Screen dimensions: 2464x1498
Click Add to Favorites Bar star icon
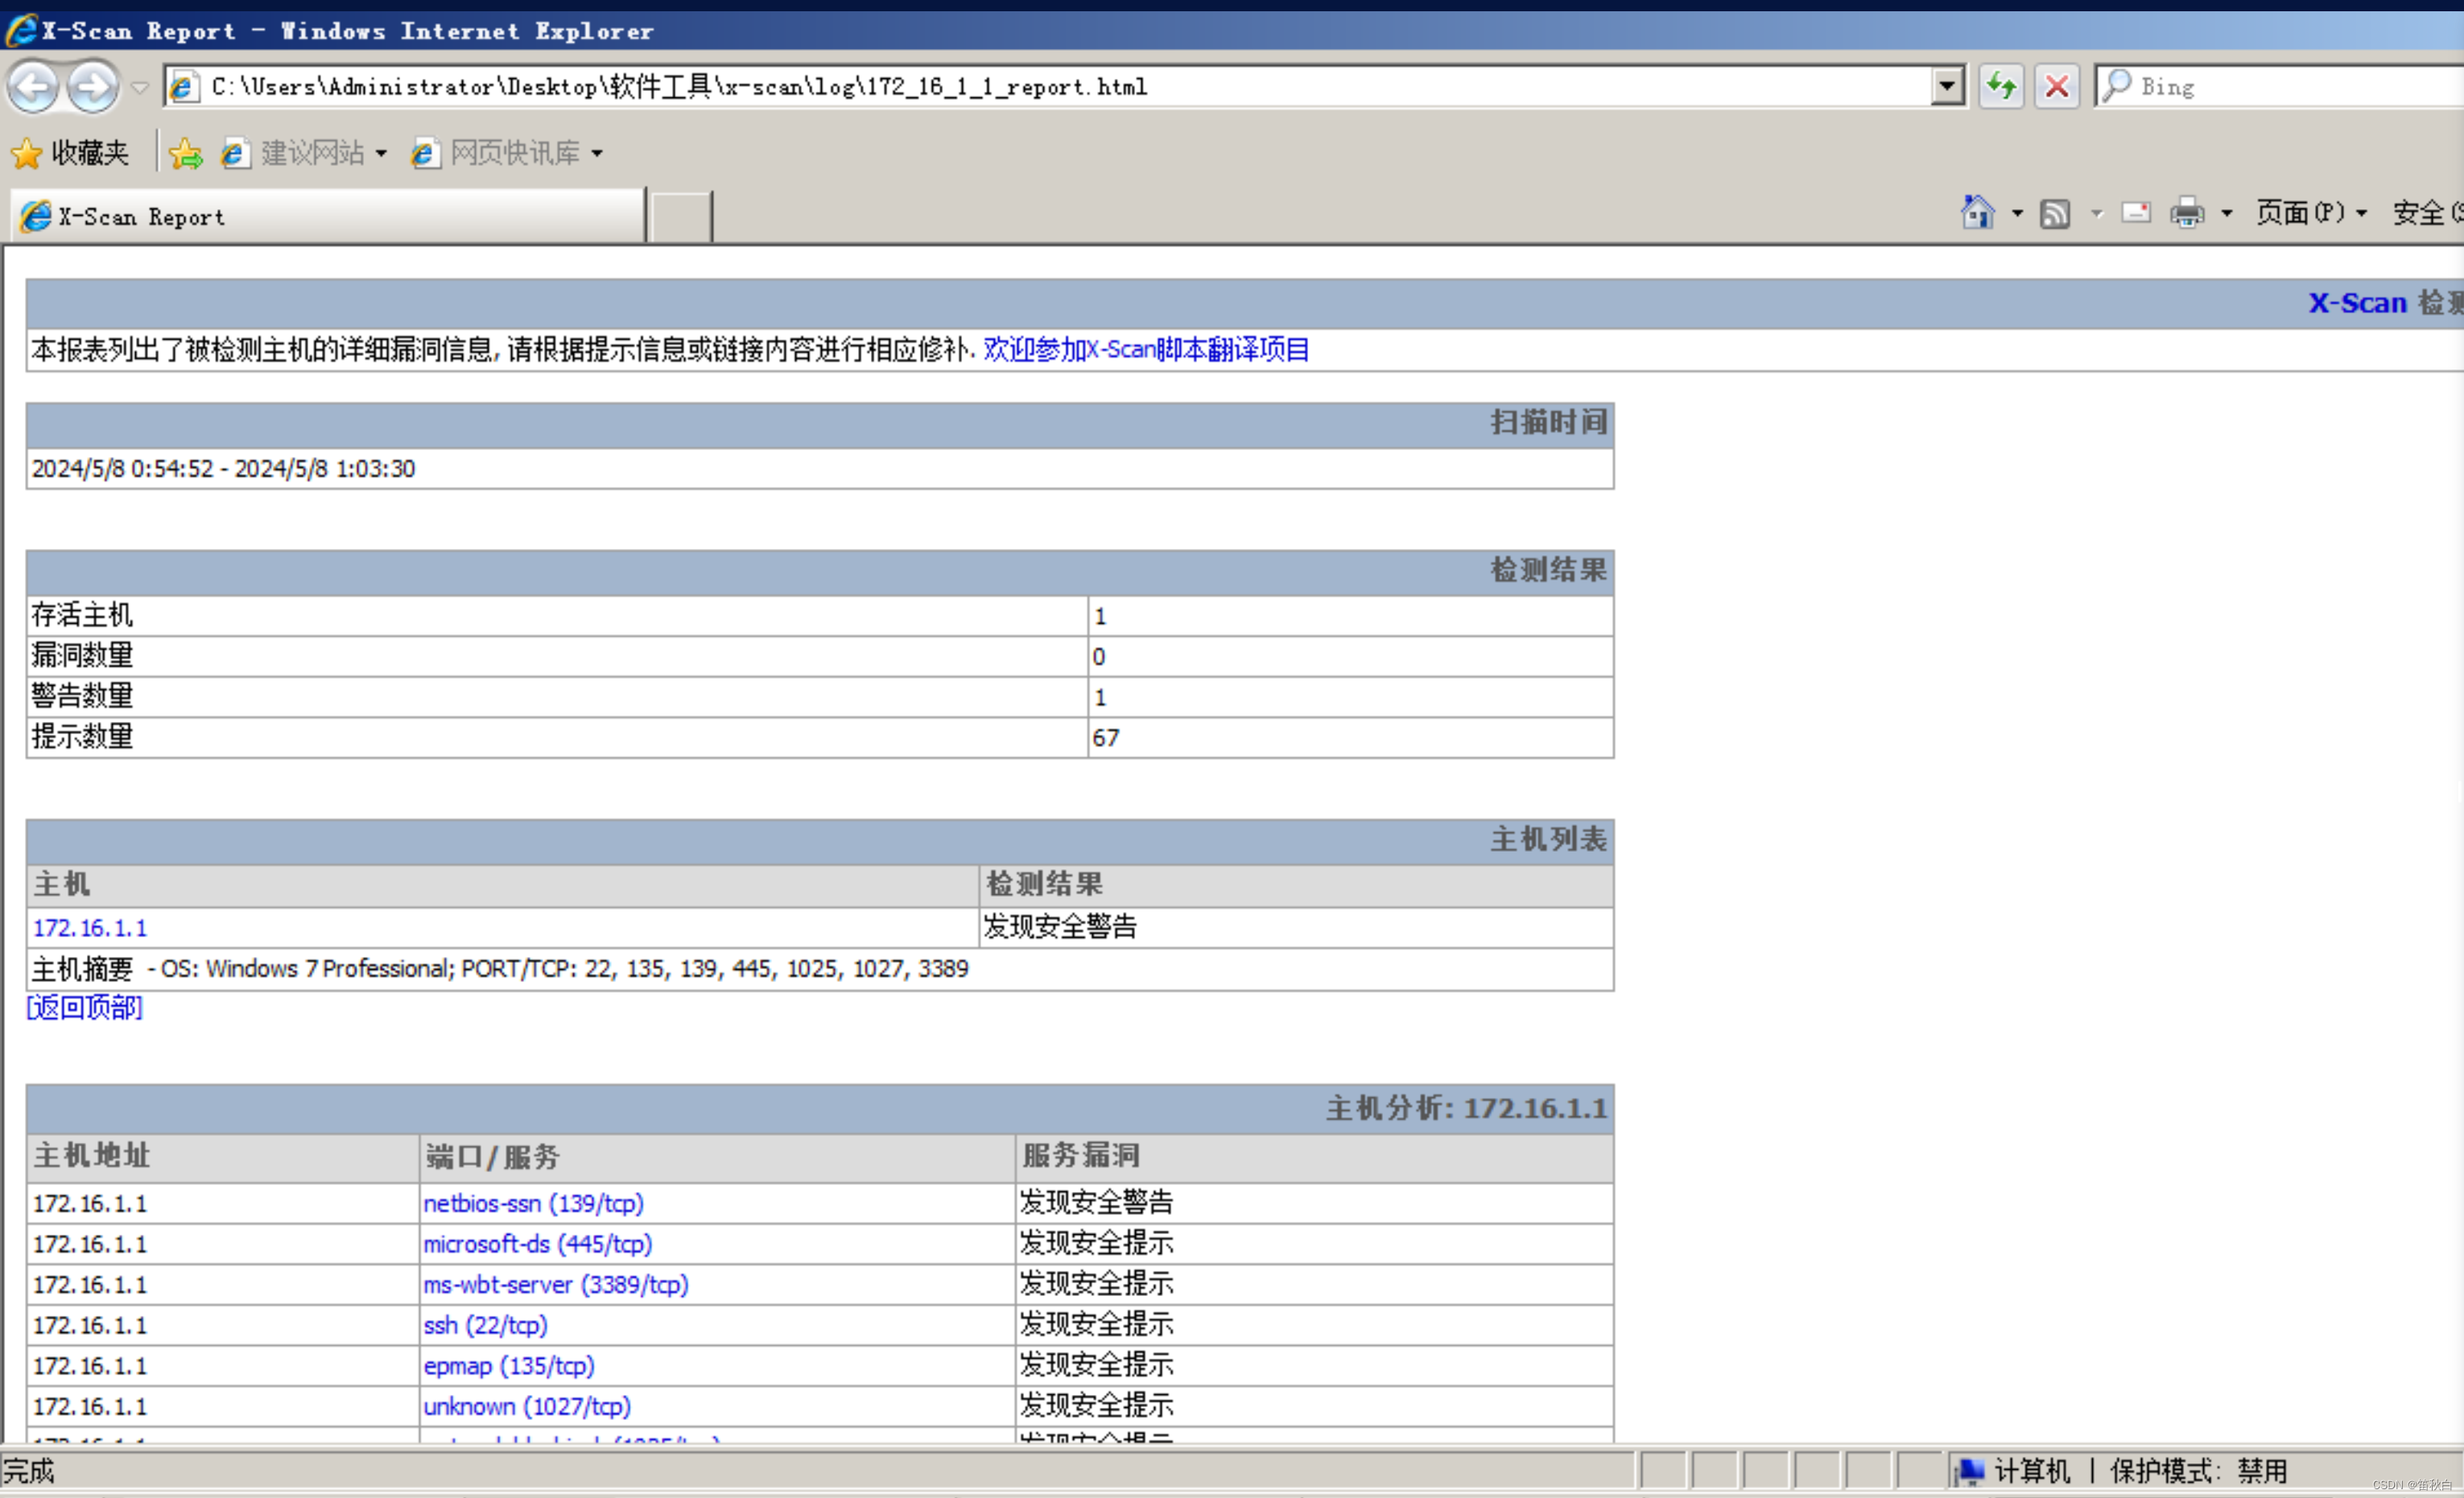pos(185,153)
